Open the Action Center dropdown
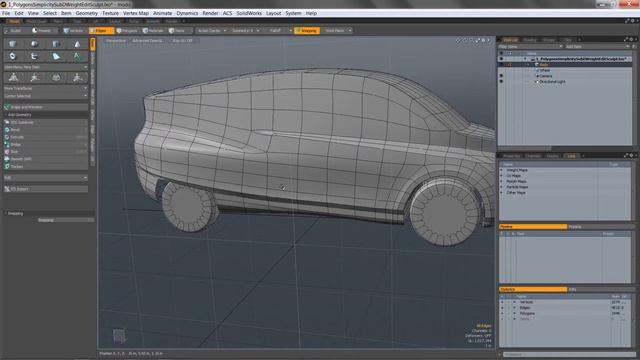640x360 pixels. pos(211,31)
